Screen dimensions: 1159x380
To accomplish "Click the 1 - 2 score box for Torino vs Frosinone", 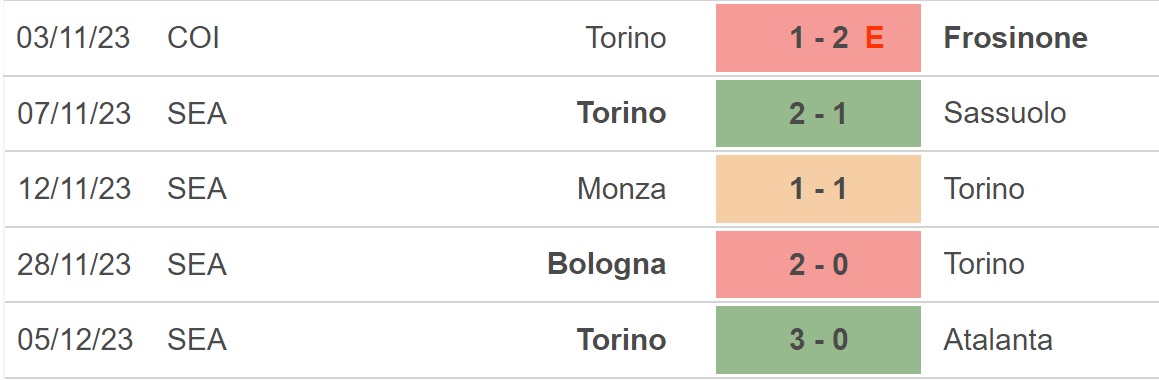I will coord(818,38).
